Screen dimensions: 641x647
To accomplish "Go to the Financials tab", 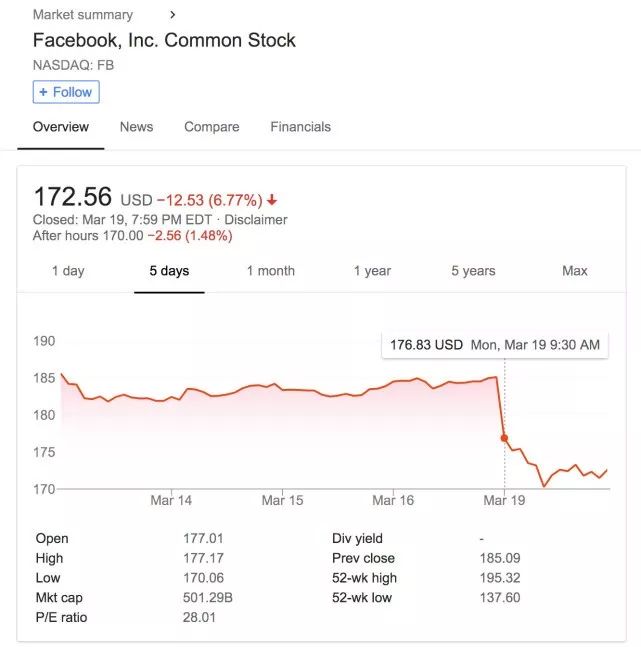I will (x=300, y=127).
